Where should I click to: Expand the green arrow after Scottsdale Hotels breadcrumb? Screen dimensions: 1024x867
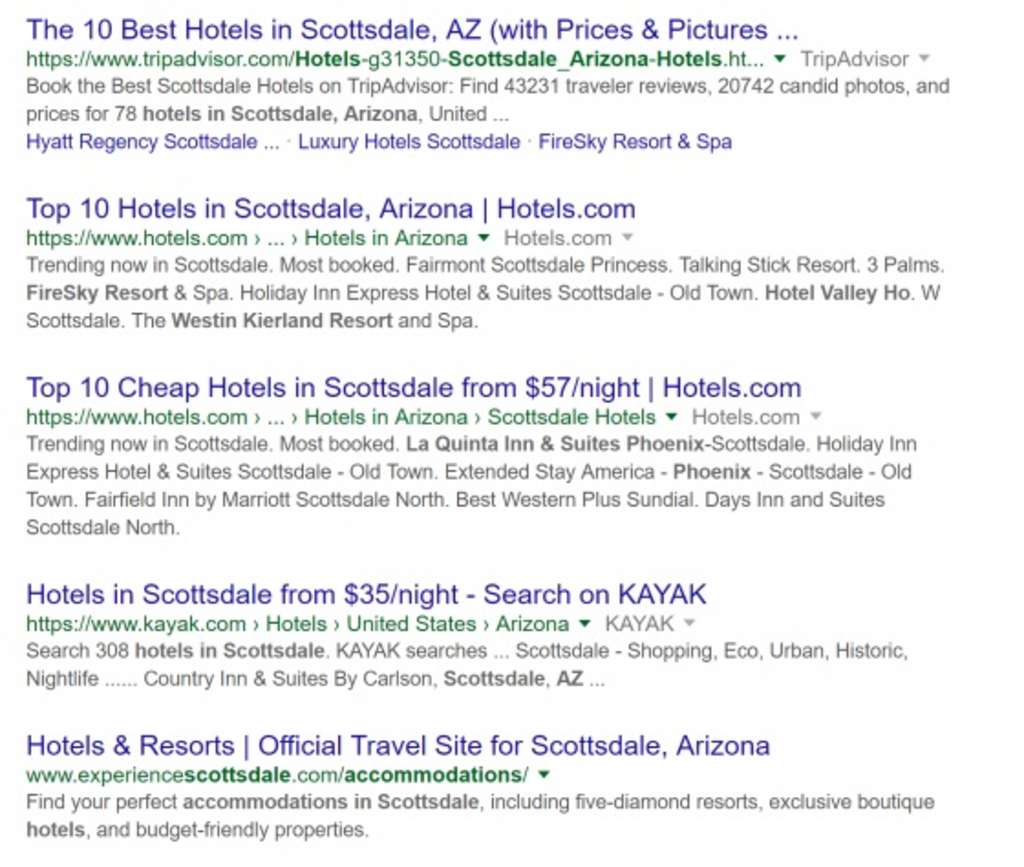click(672, 417)
